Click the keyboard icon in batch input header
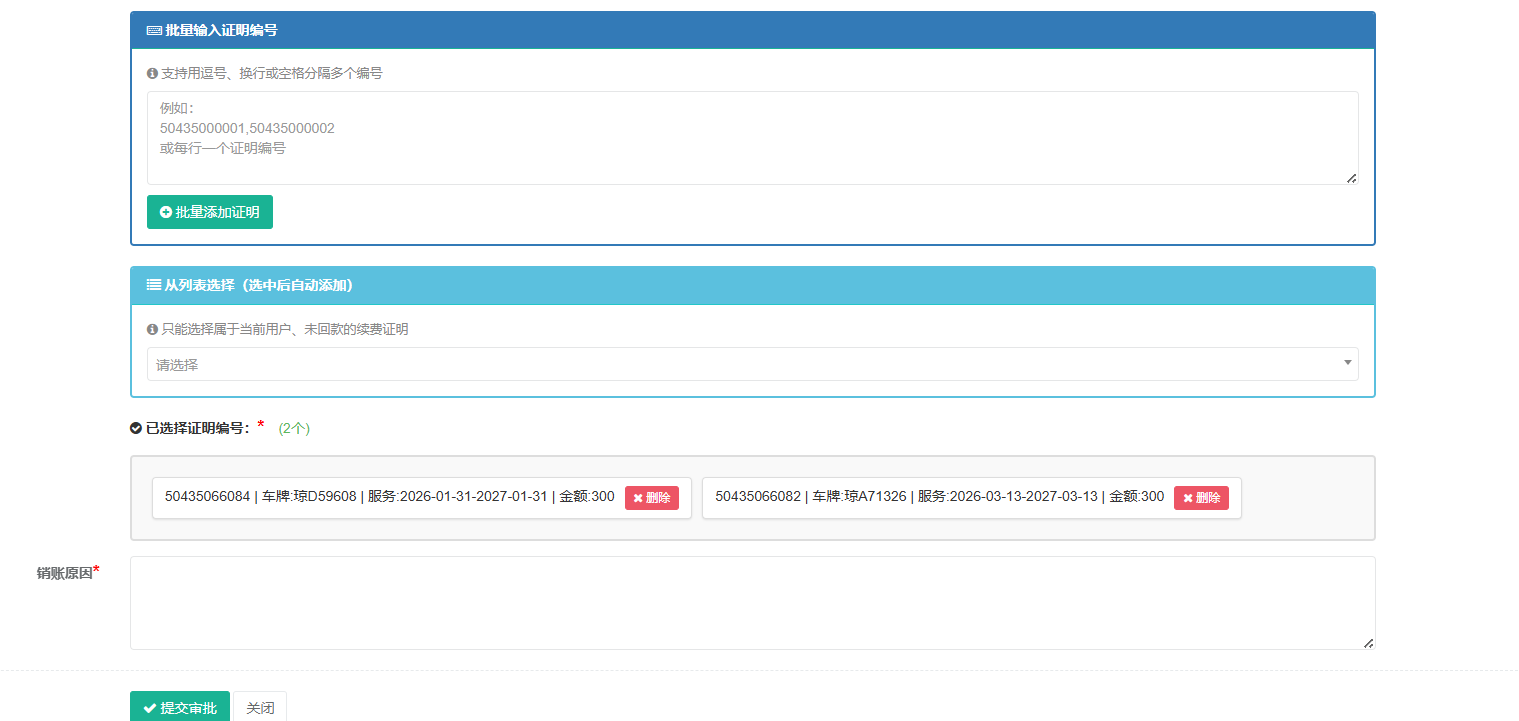1519x721 pixels. (154, 30)
